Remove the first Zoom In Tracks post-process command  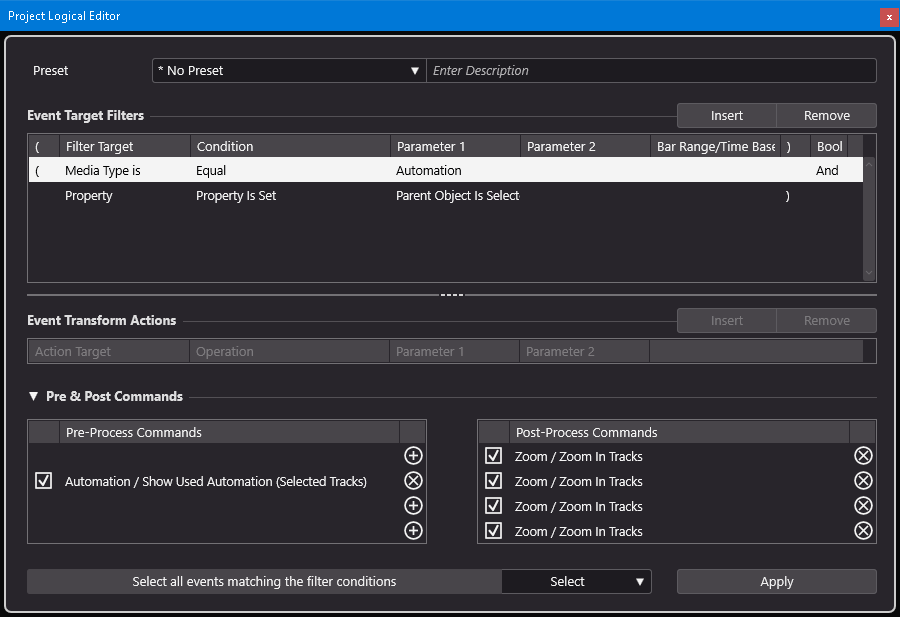click(863, 456)
